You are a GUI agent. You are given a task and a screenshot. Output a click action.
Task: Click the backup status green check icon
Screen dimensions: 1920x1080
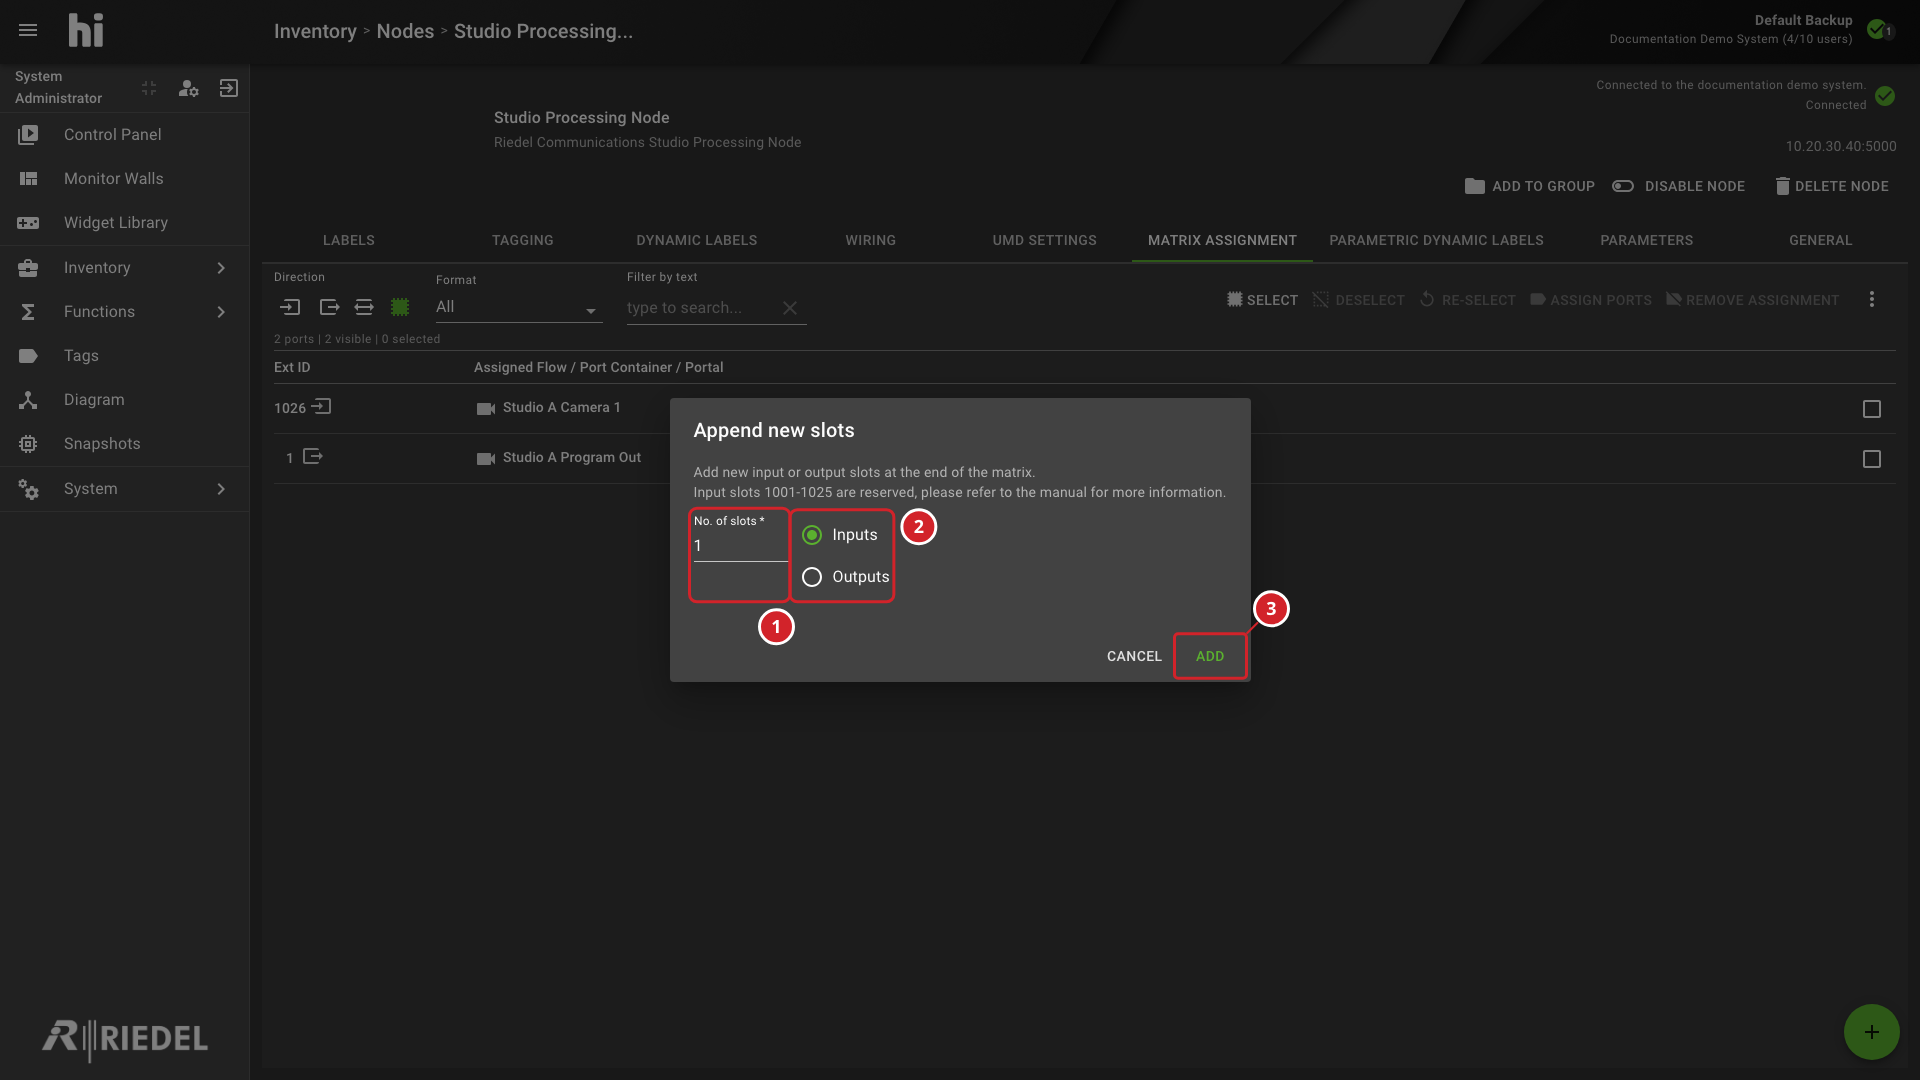pos(1877,29)
